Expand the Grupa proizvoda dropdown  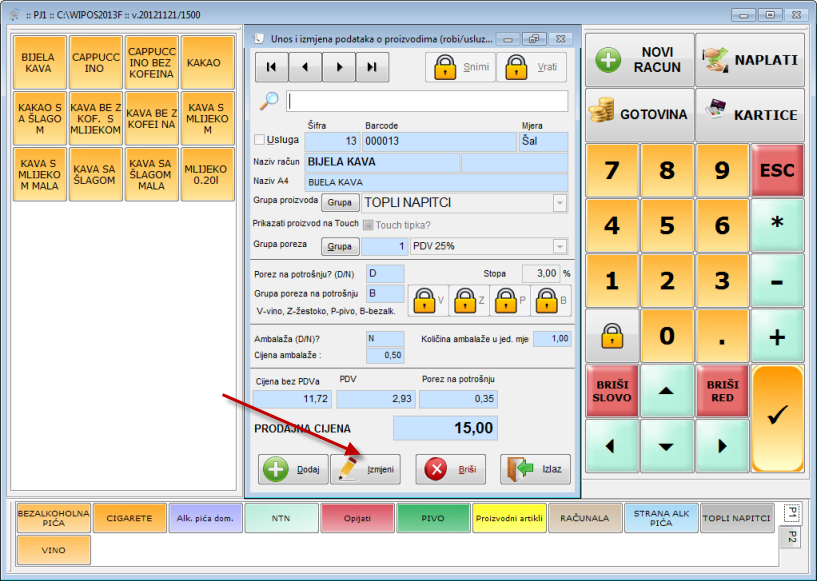[x=559, y=203]
